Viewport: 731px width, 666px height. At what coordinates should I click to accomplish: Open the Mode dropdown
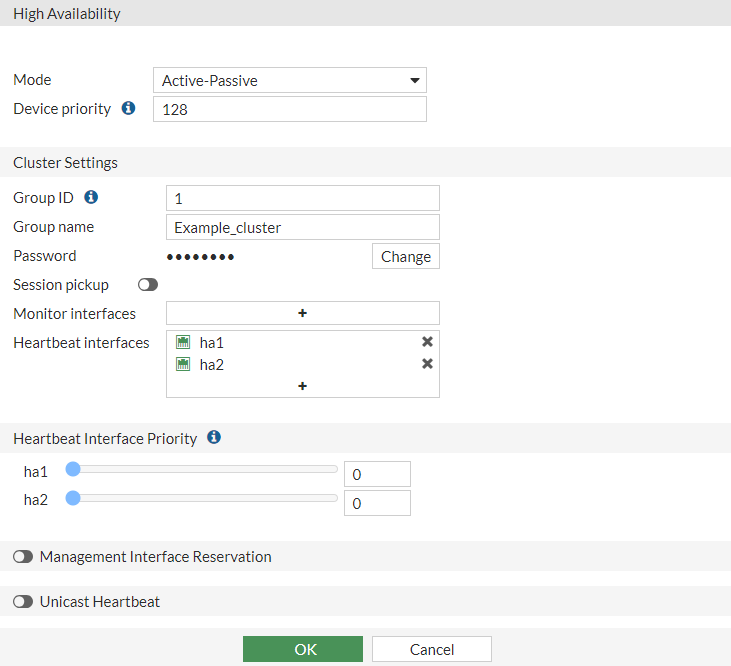pos(290,80)
